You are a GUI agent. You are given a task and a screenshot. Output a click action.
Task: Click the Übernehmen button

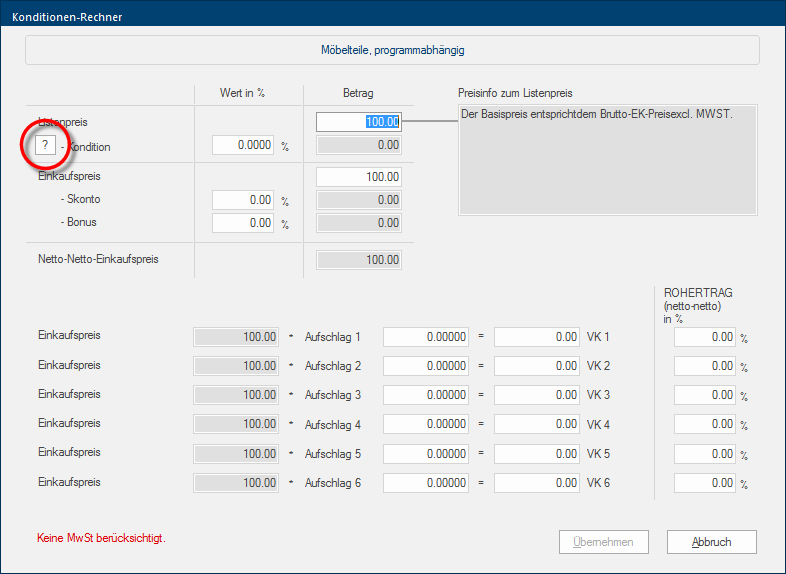[x=603, y=542]
